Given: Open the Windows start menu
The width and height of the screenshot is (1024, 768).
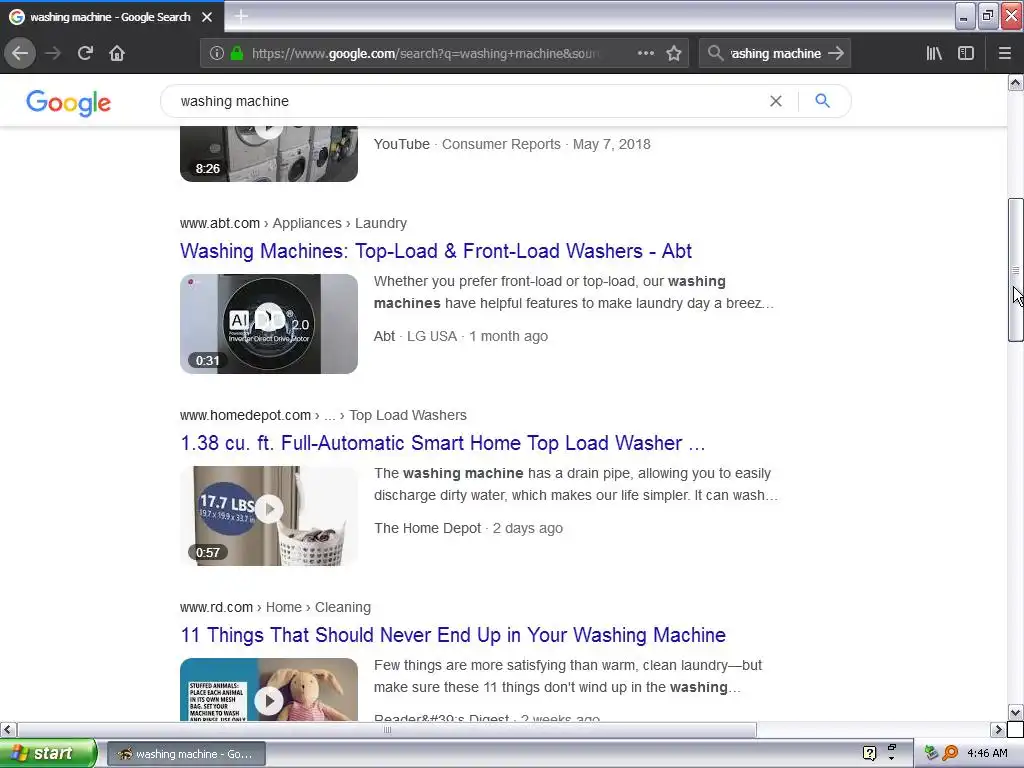Looking at the screenshot, I should pyautogui.click(x=48, y=753).
